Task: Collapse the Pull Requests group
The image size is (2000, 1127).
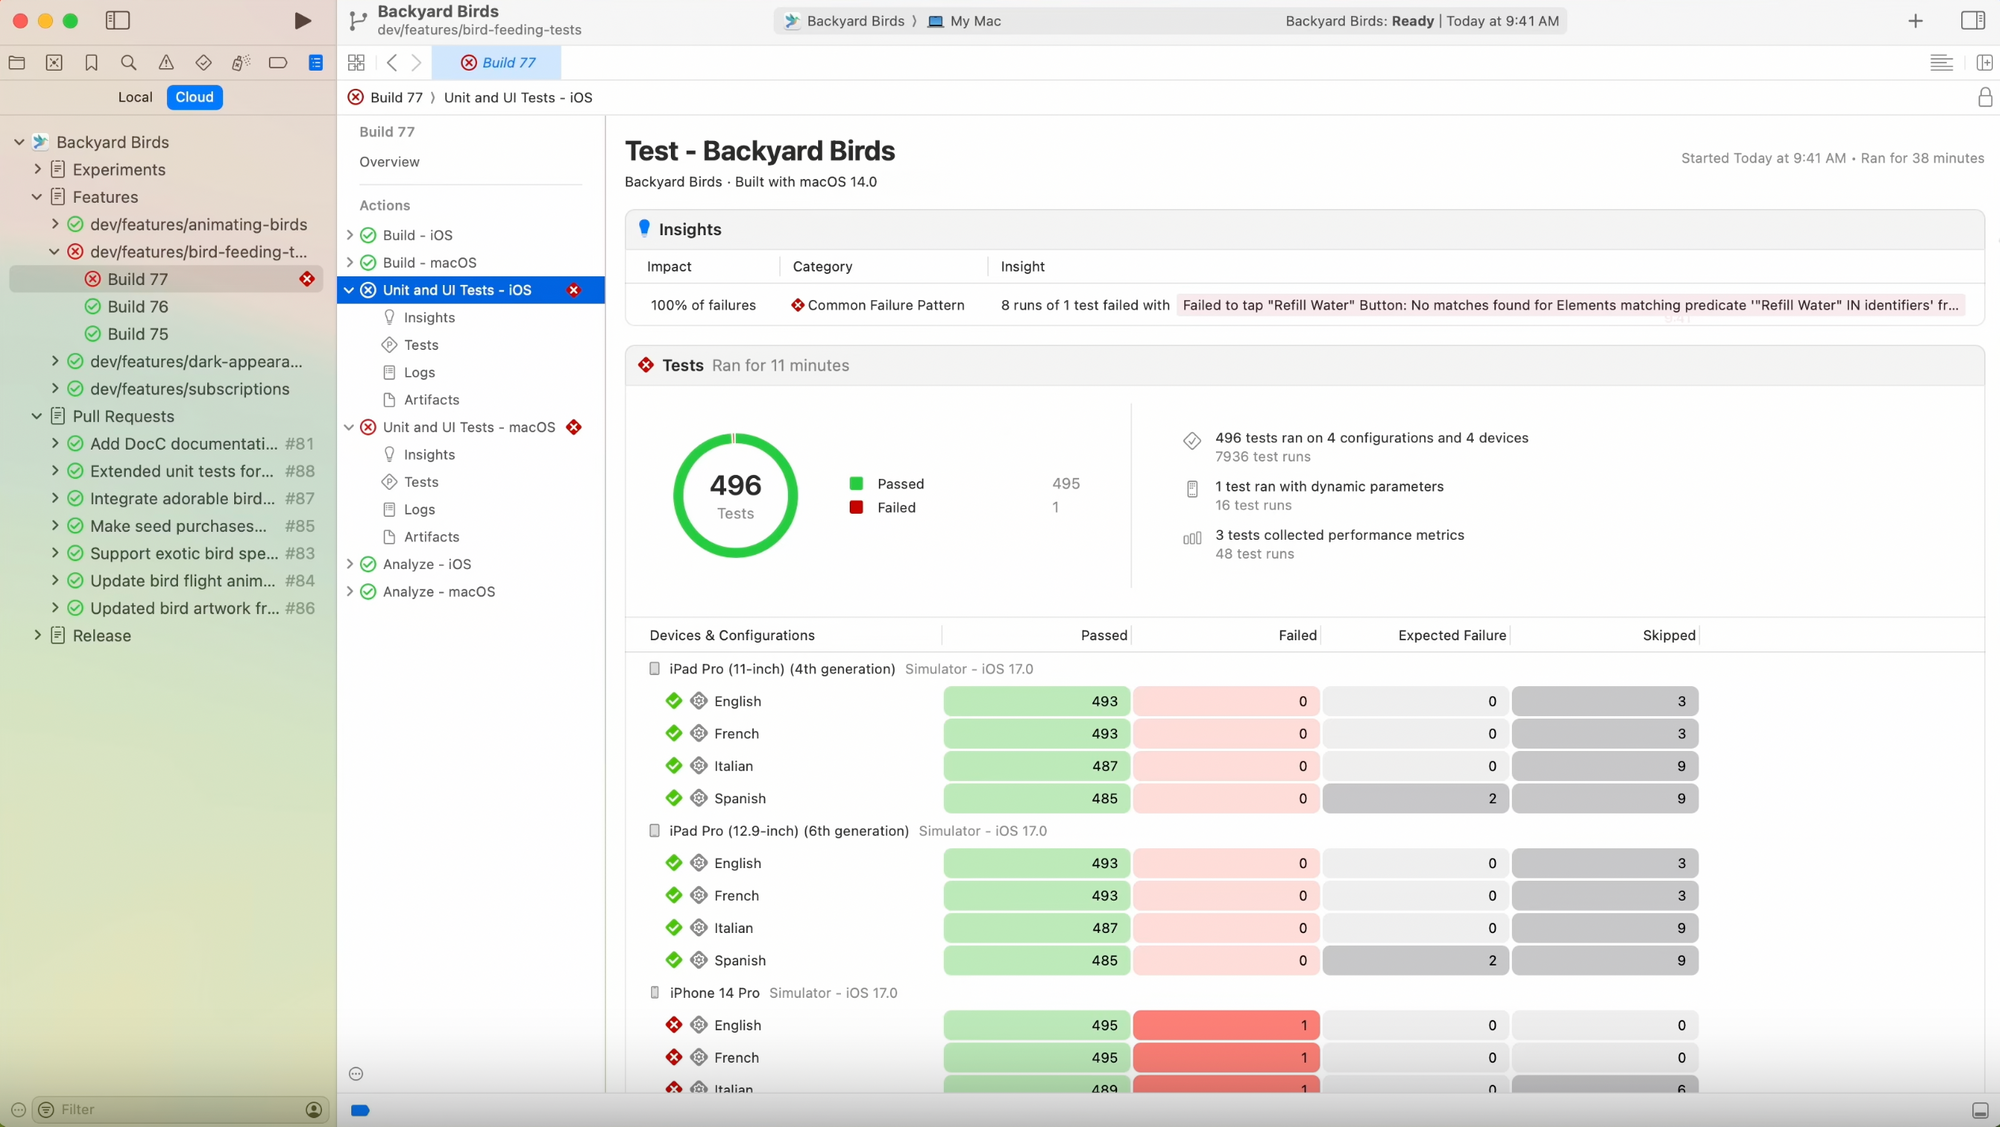Action: [x=37, y=416]
